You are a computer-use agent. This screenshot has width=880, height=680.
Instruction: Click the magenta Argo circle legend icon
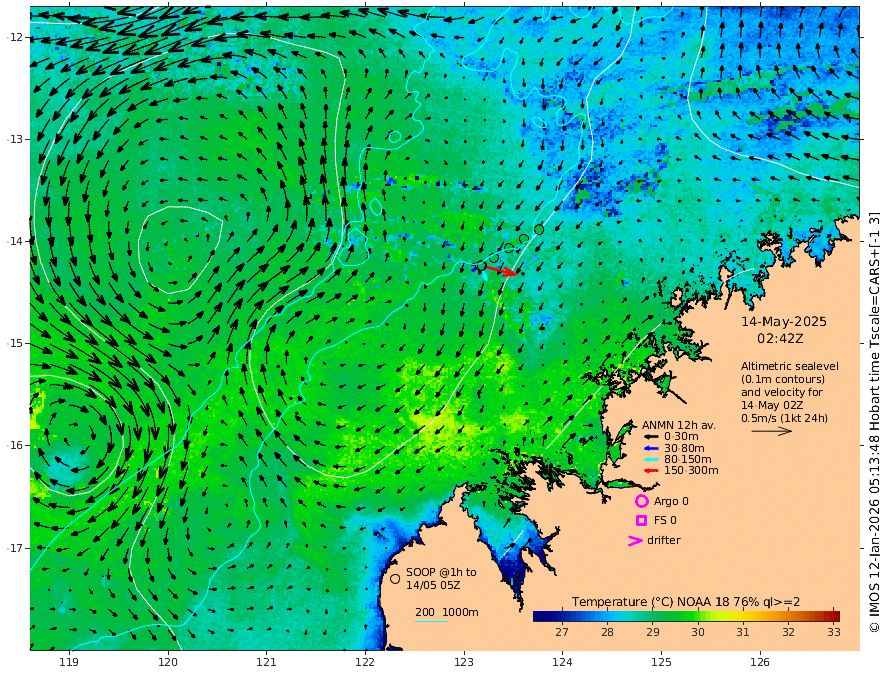641,501
